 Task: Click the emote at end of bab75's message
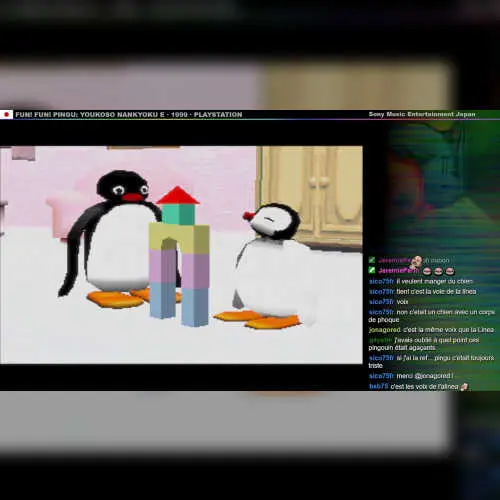click(x=464, y=387)
